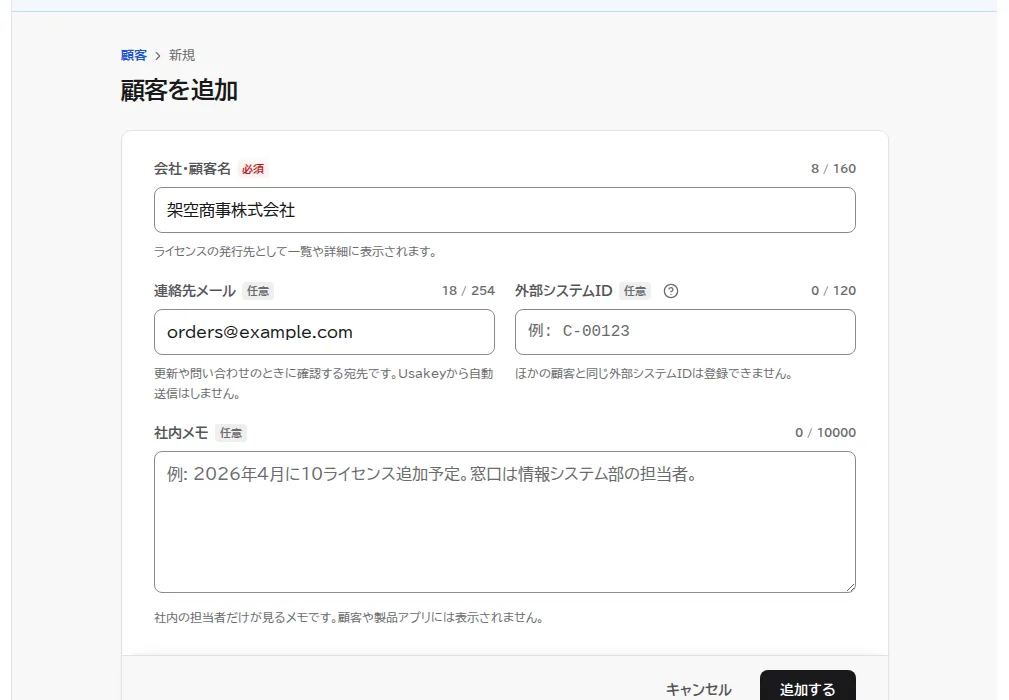Click the 新規 breadcrumb text
Image resolution: width=1009 pixels, height=700 pixels.
tap(181, 55)
